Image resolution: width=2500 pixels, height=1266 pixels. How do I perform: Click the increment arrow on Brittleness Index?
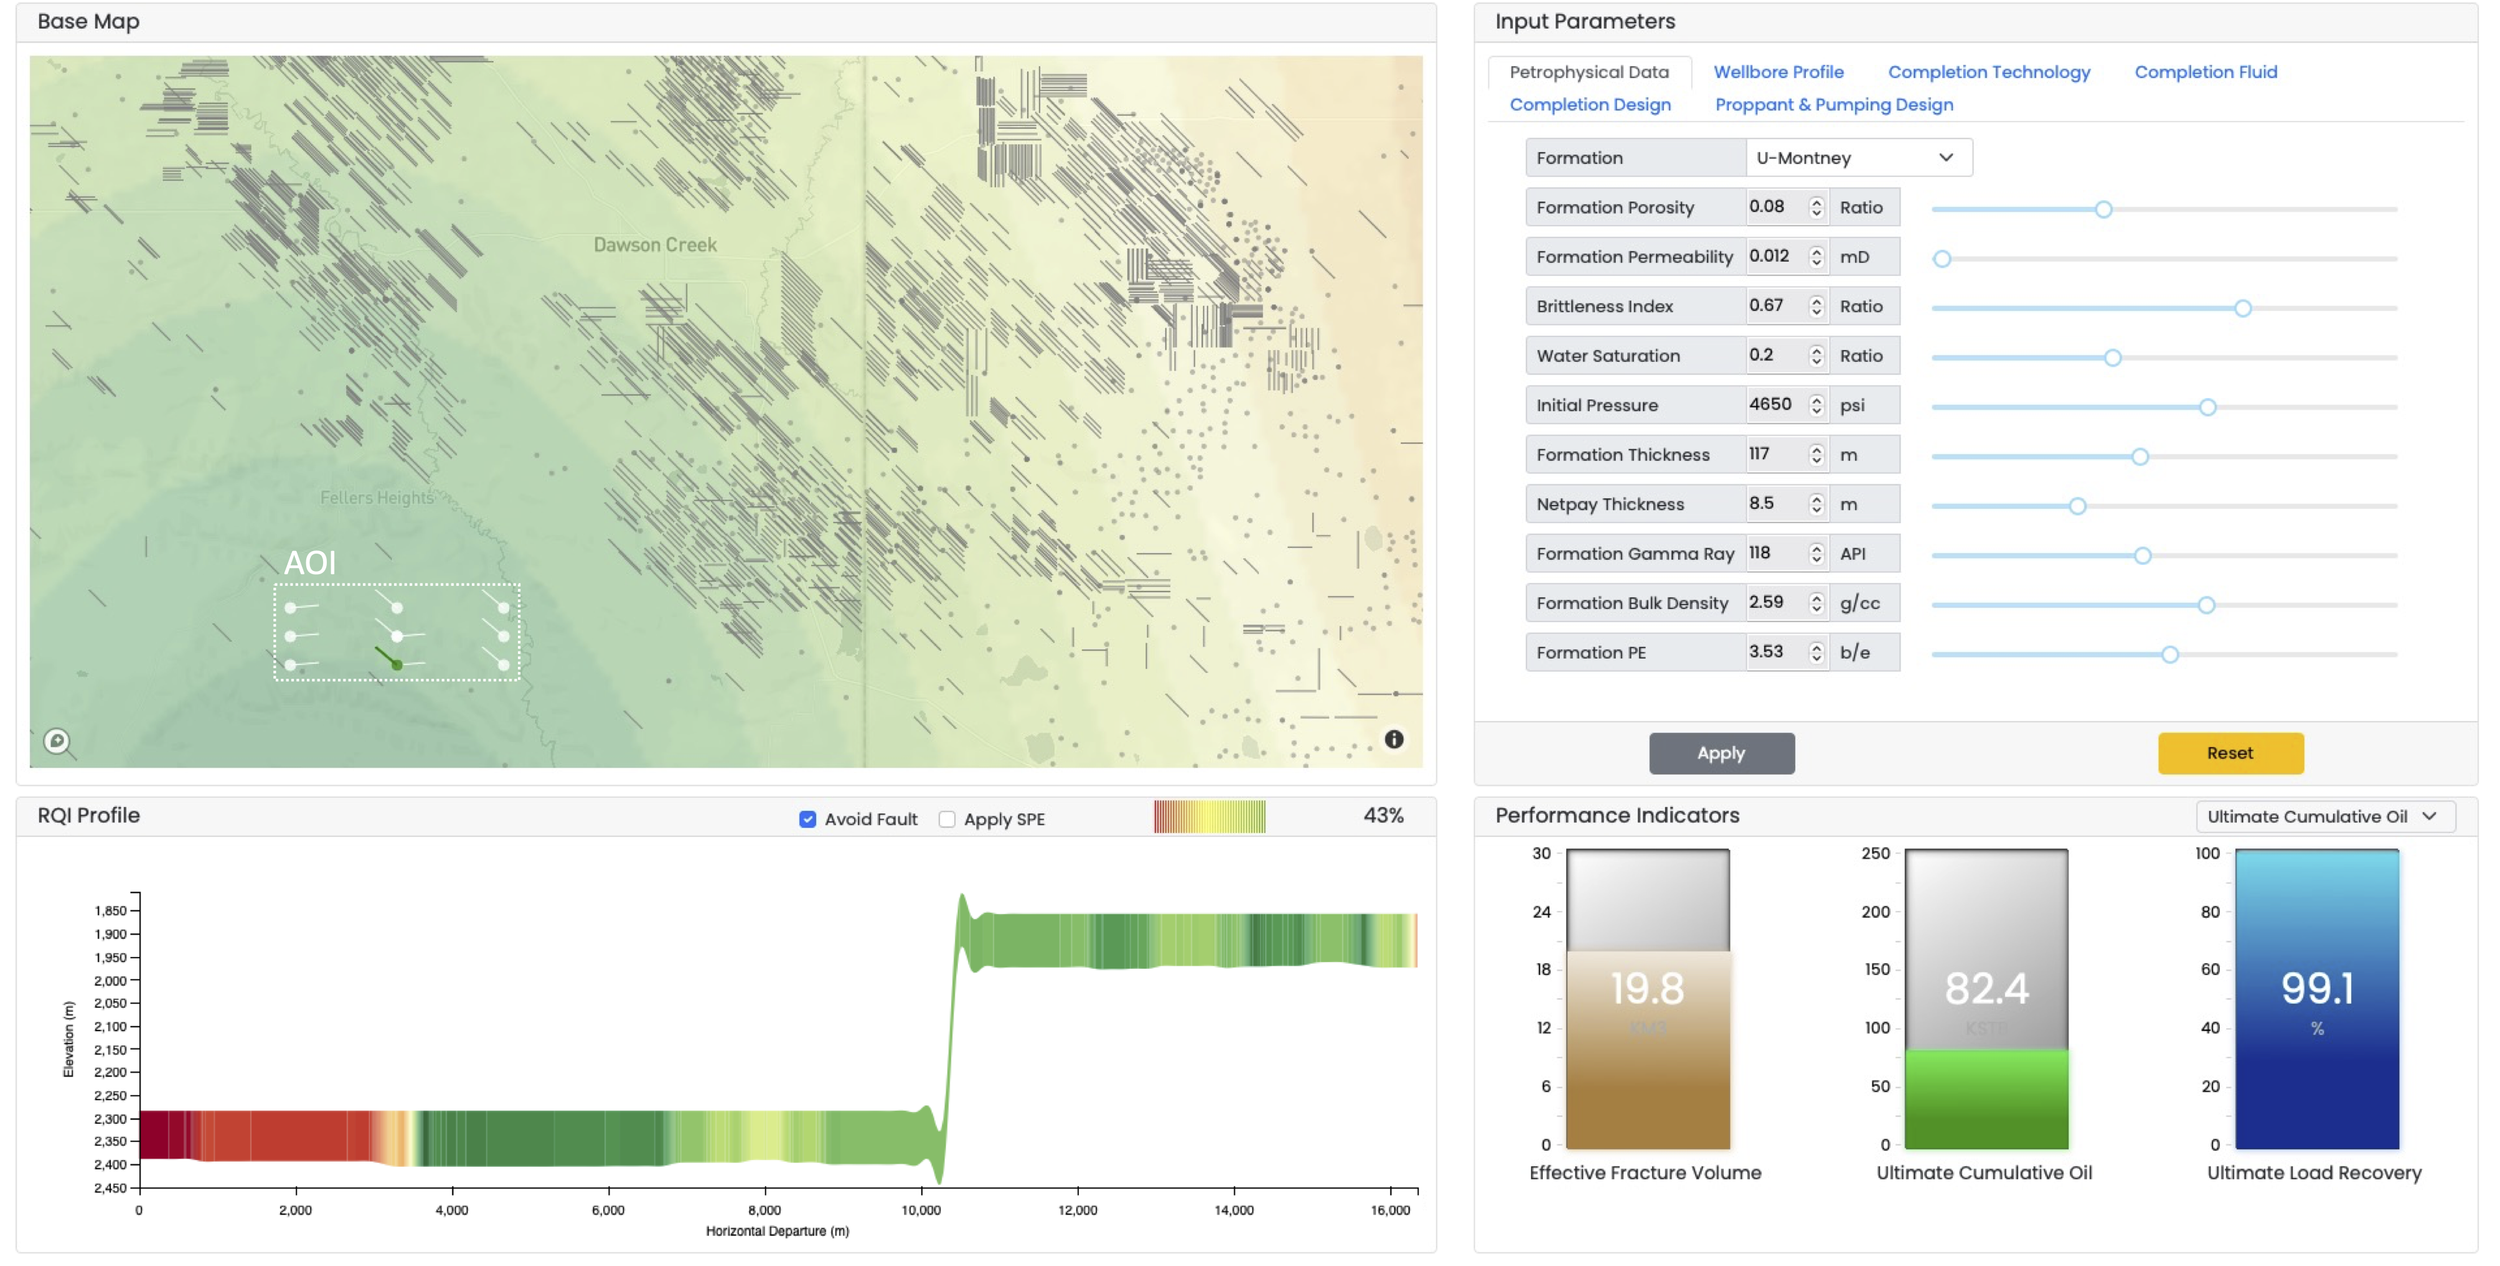[1815, 301]
